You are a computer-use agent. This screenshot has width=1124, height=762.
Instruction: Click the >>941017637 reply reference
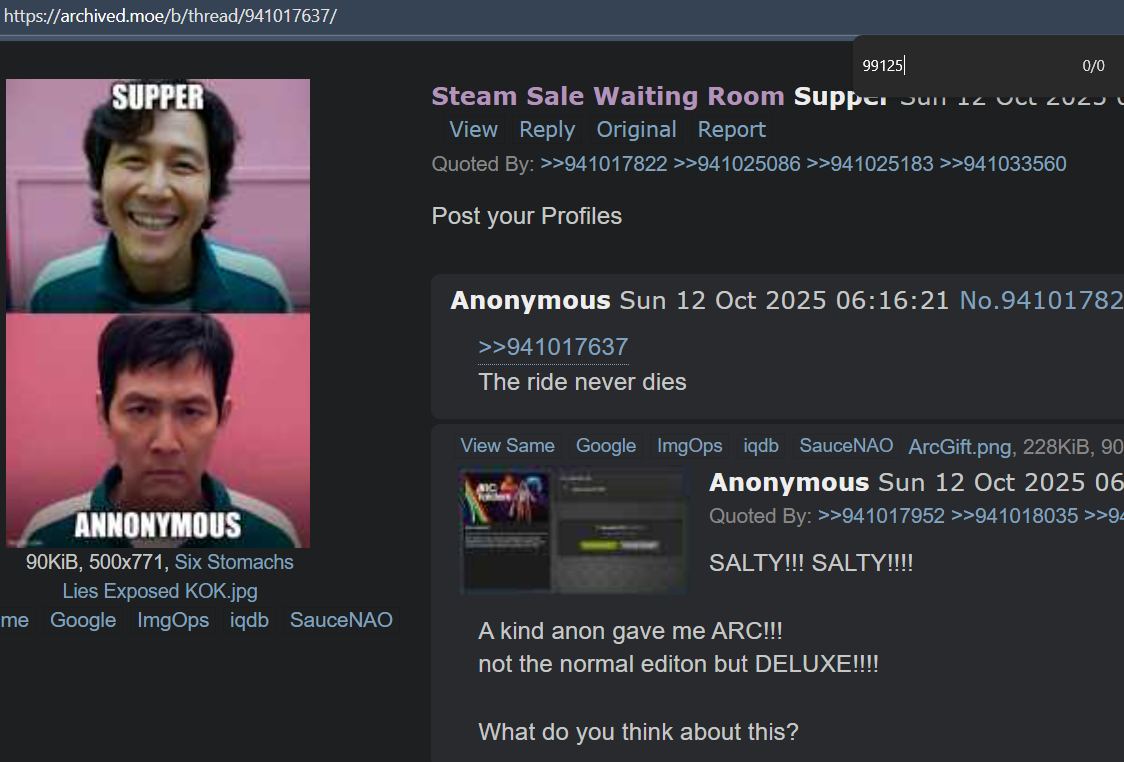(x=553, y=347)
